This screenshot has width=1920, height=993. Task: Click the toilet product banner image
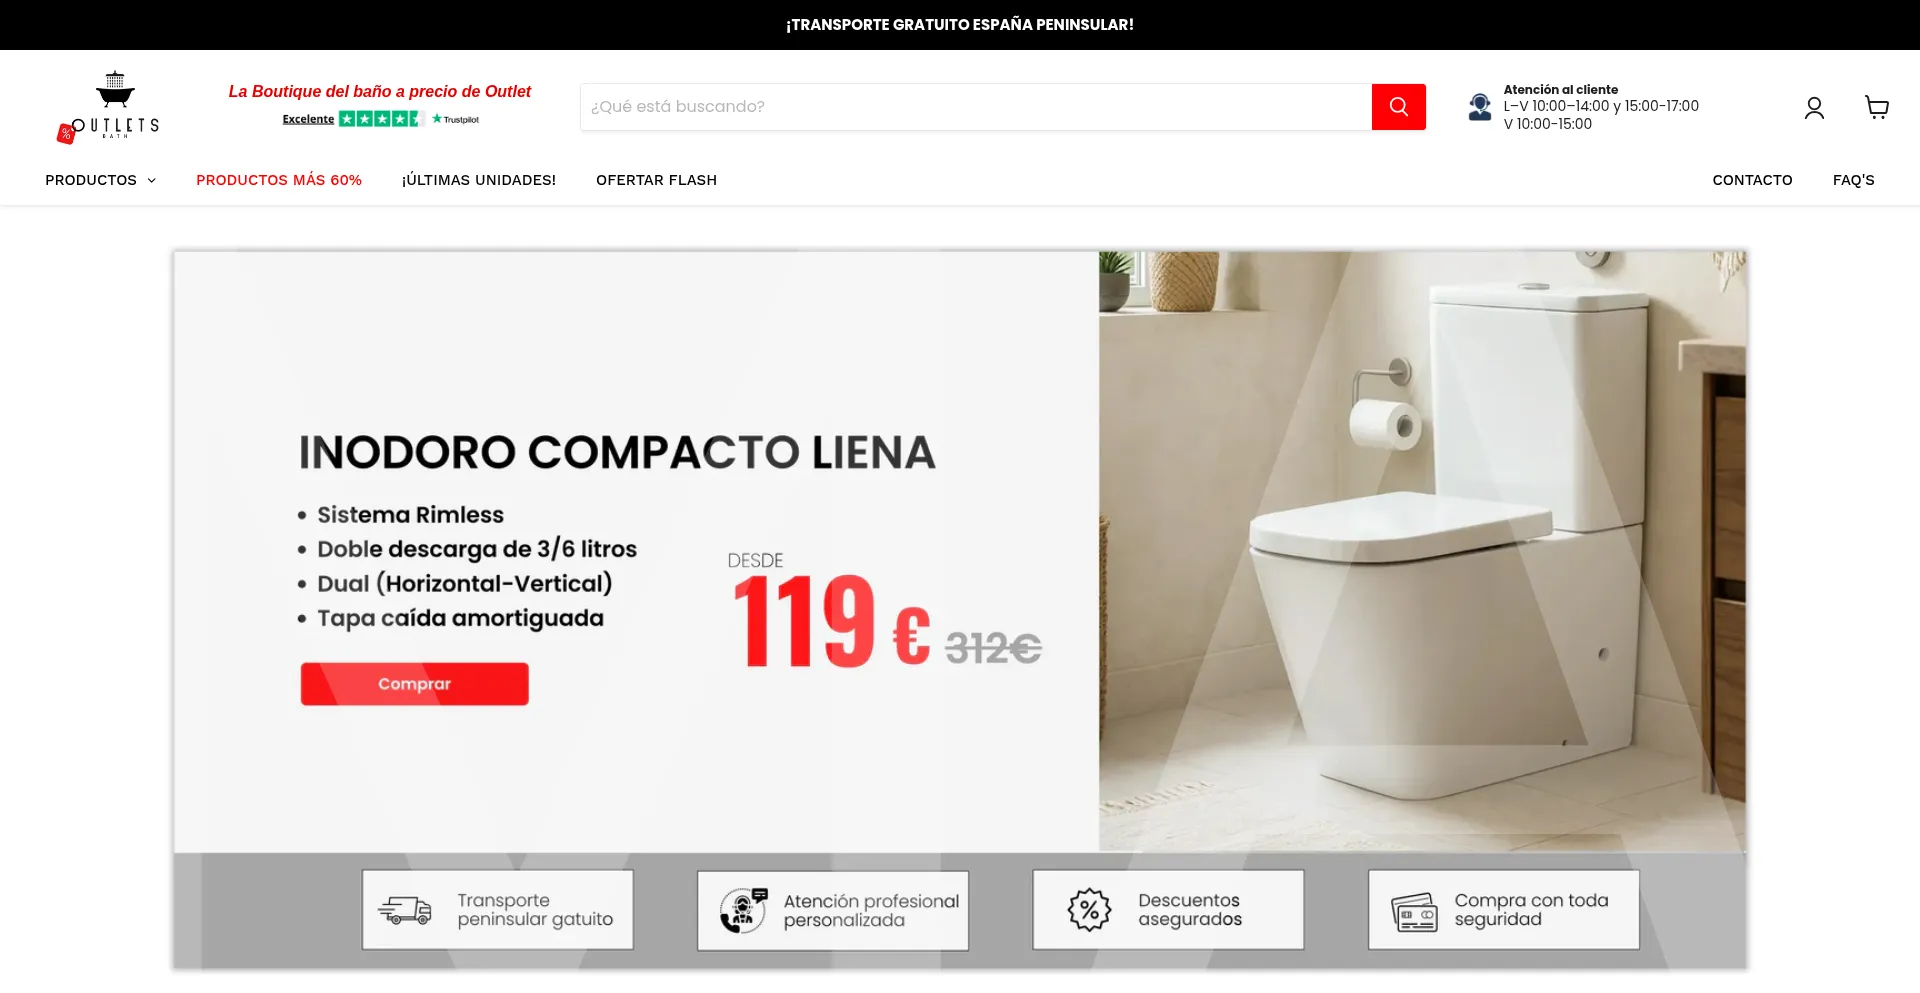[1422, 550]
